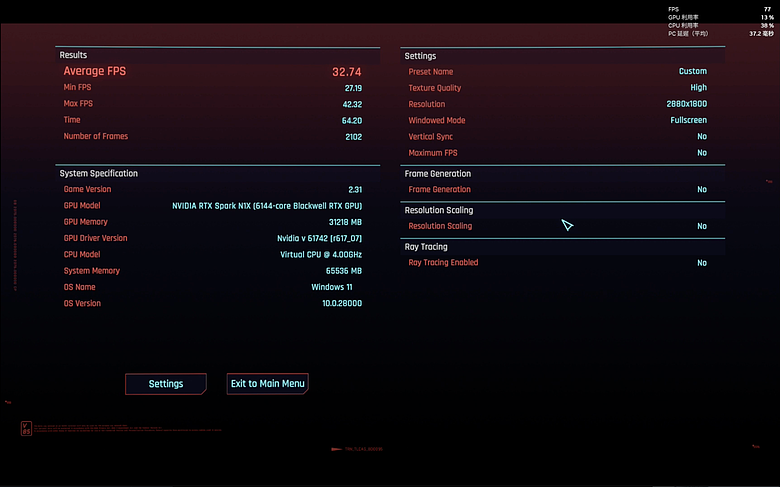
Task: Click OS Version value 10.0.28000
Action: pyautogui.click(x=342, y=303)
